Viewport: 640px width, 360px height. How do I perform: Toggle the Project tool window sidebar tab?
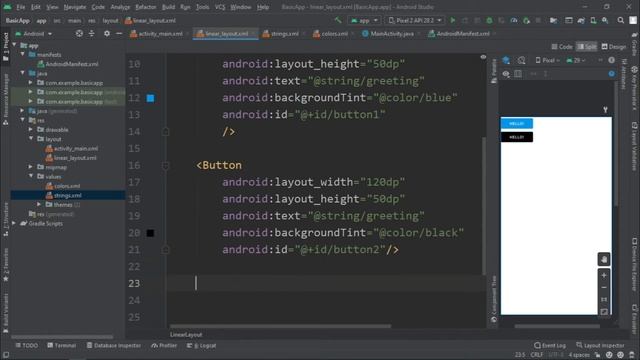coord(6,47)
